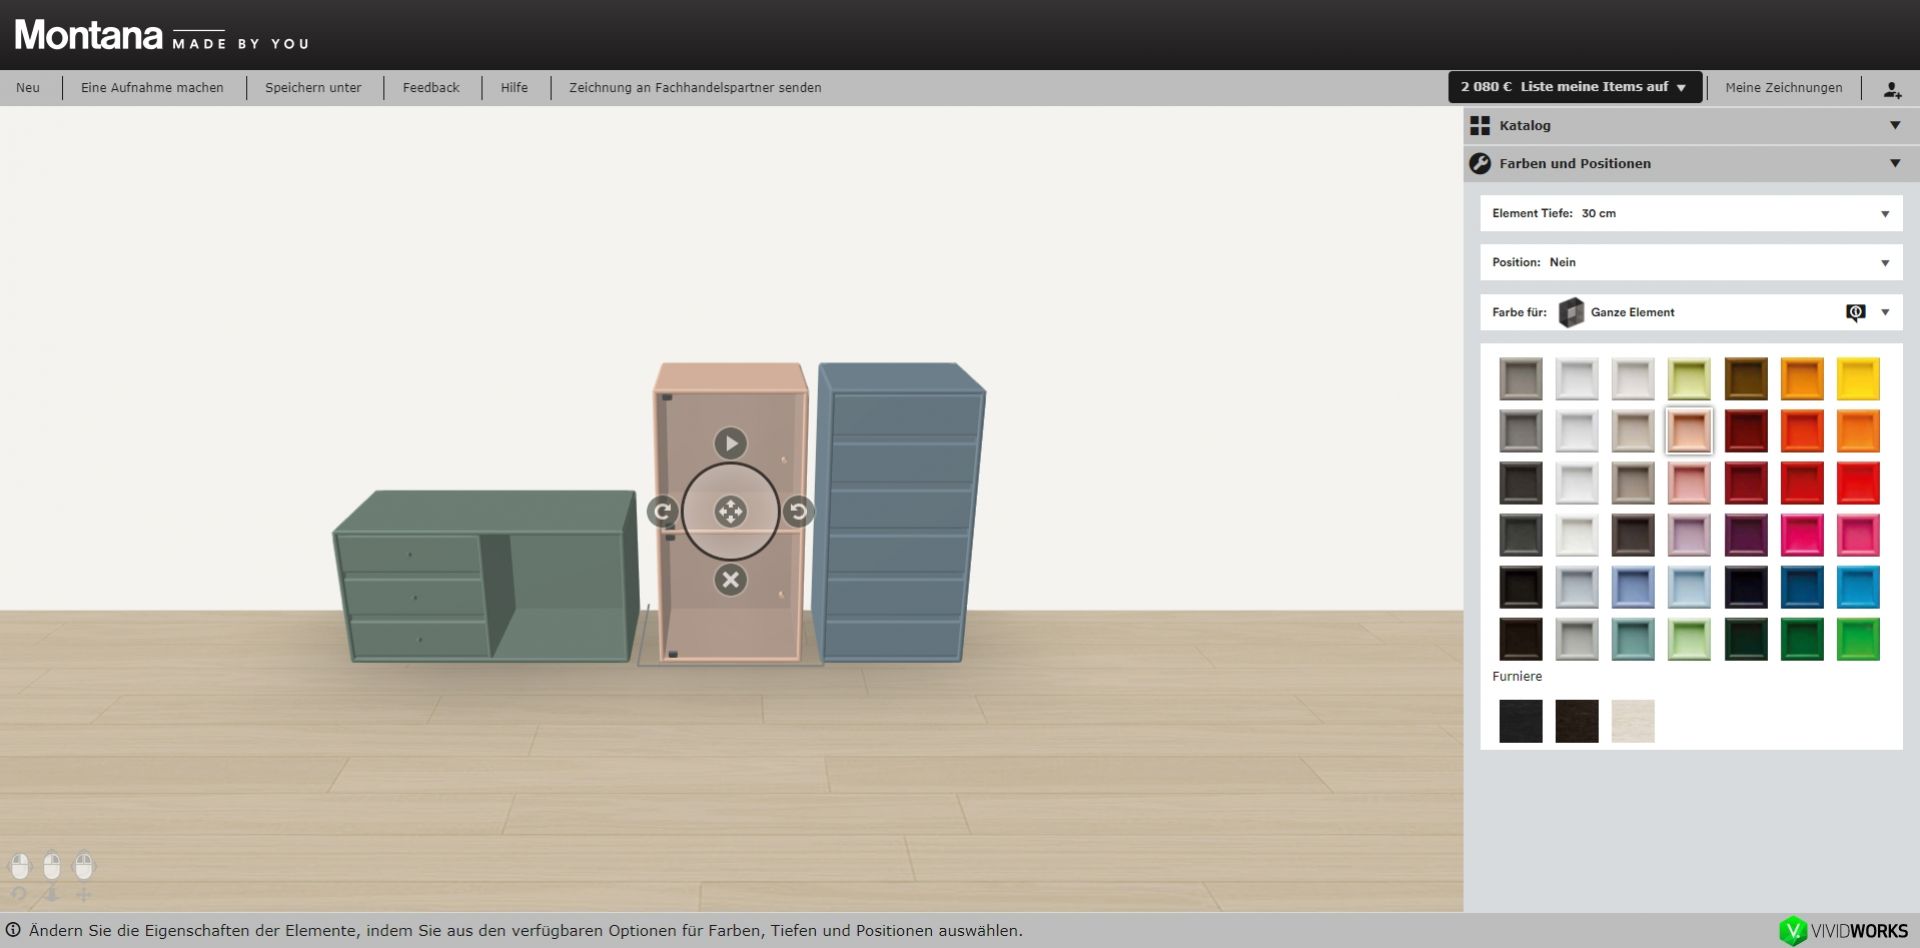The width and height of the screenshot is (1920, 948).
Task: Open the Position dropdown
Action: tap(1884, 263)
